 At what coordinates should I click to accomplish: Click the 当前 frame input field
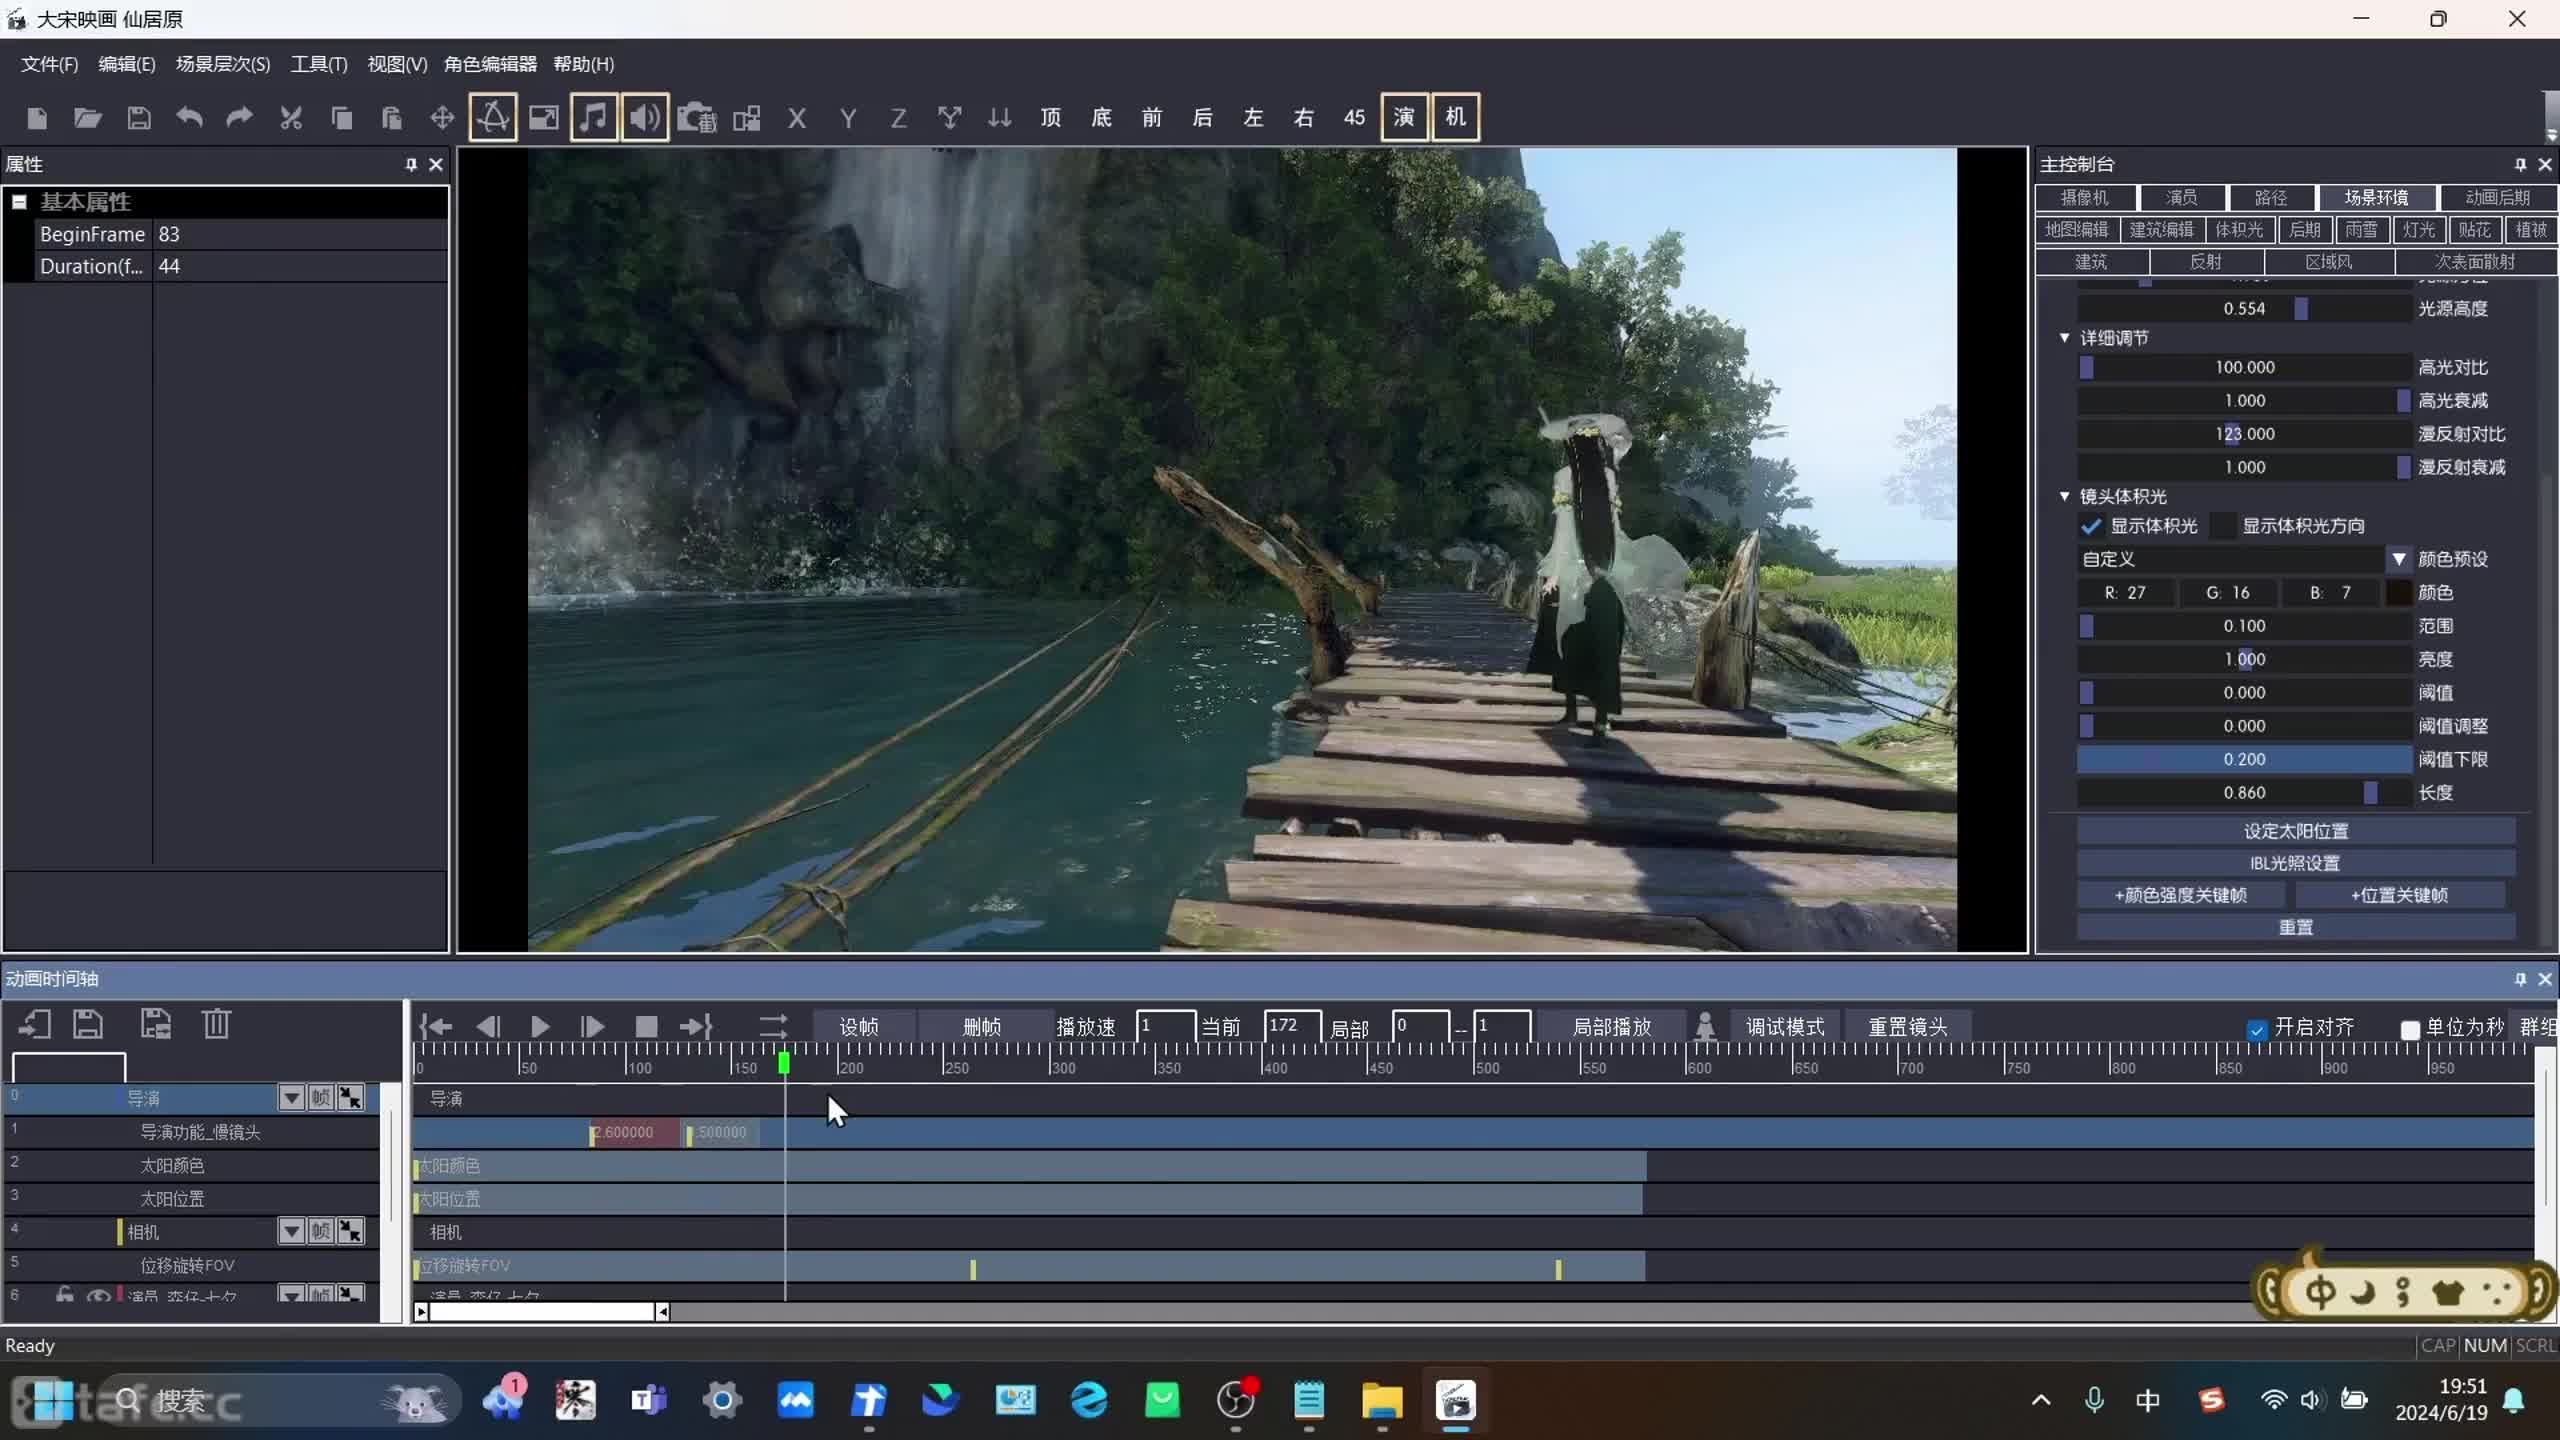pos(1292,1026)
